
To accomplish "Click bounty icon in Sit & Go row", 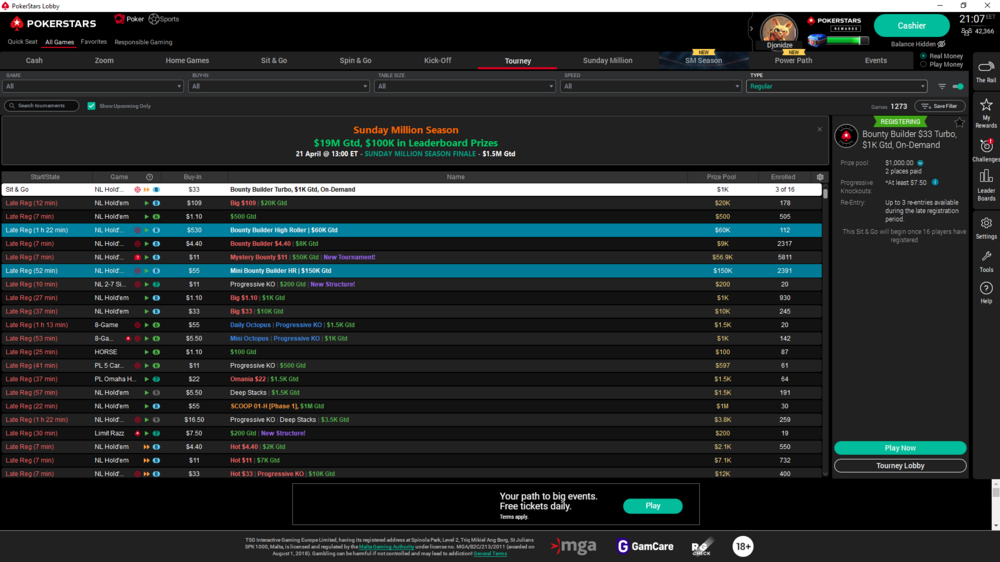I will [137, 189].
